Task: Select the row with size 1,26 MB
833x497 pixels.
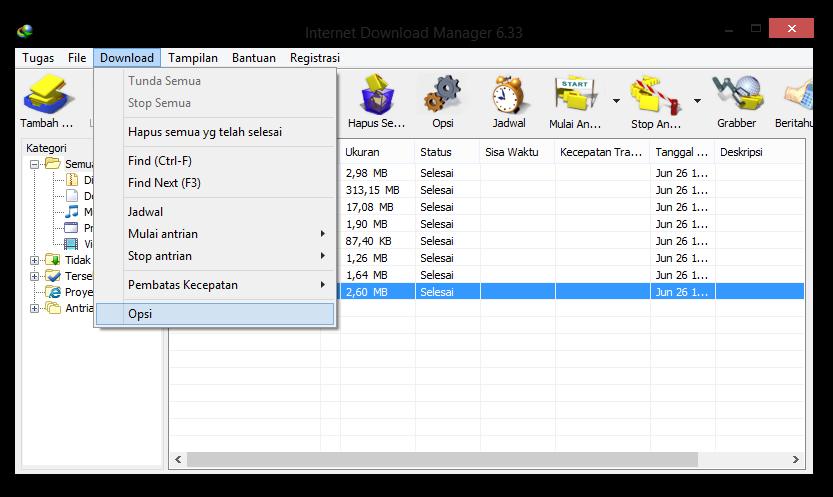Action: point(572,258)
